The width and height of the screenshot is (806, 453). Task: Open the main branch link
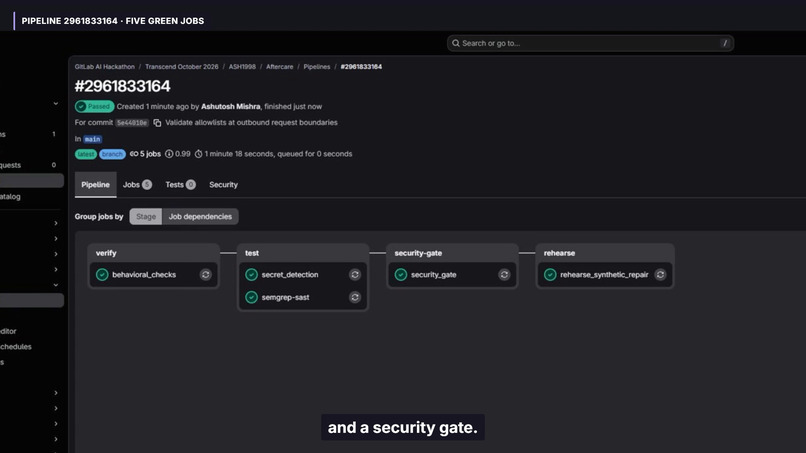[93, 139]
